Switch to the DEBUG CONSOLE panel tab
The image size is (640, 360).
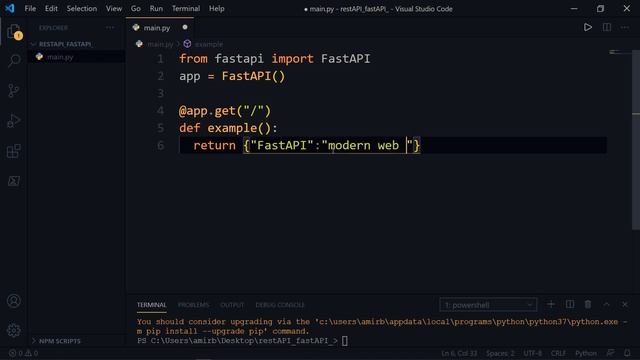[x=280, y=305]
